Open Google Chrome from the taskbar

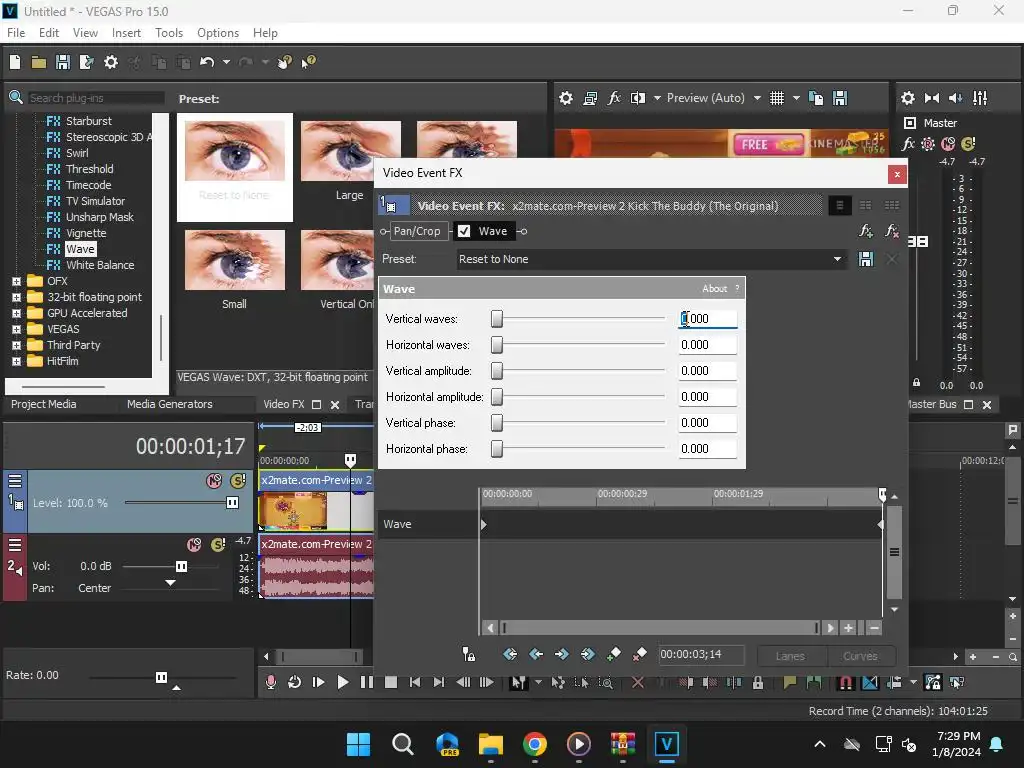coord(535,744)
